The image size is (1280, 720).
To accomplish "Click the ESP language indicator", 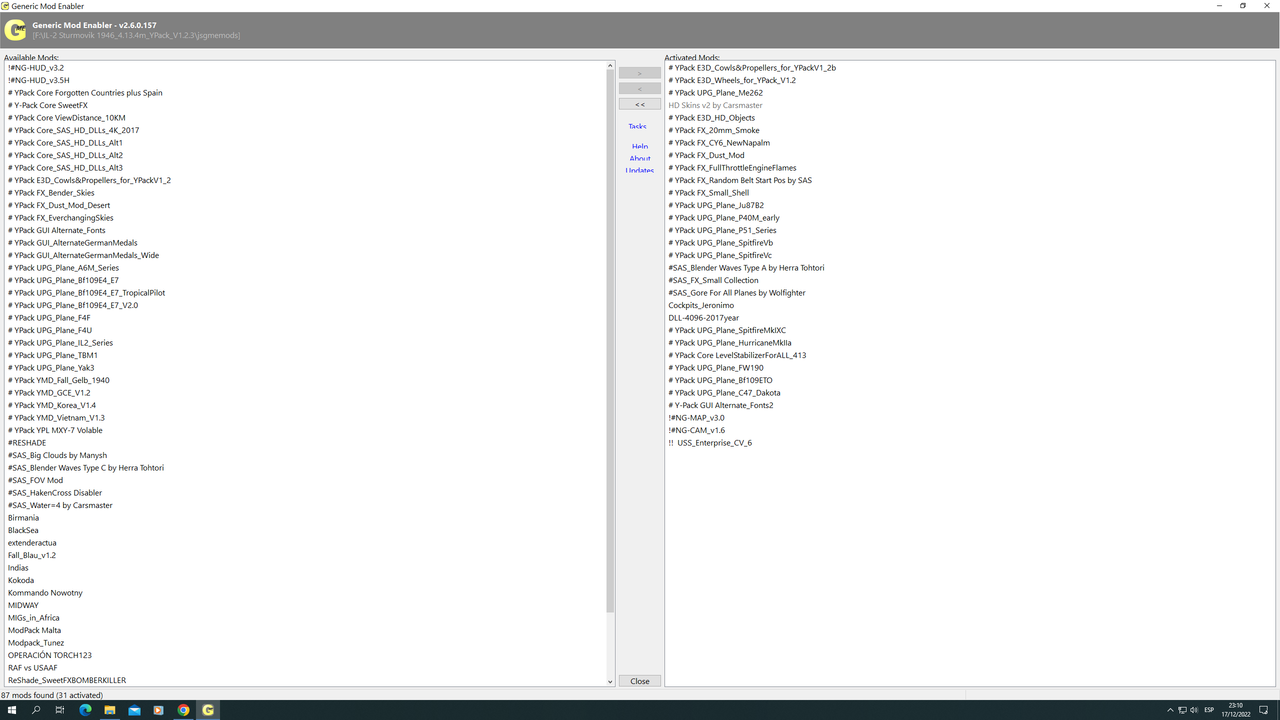I will coord(1208,710).
